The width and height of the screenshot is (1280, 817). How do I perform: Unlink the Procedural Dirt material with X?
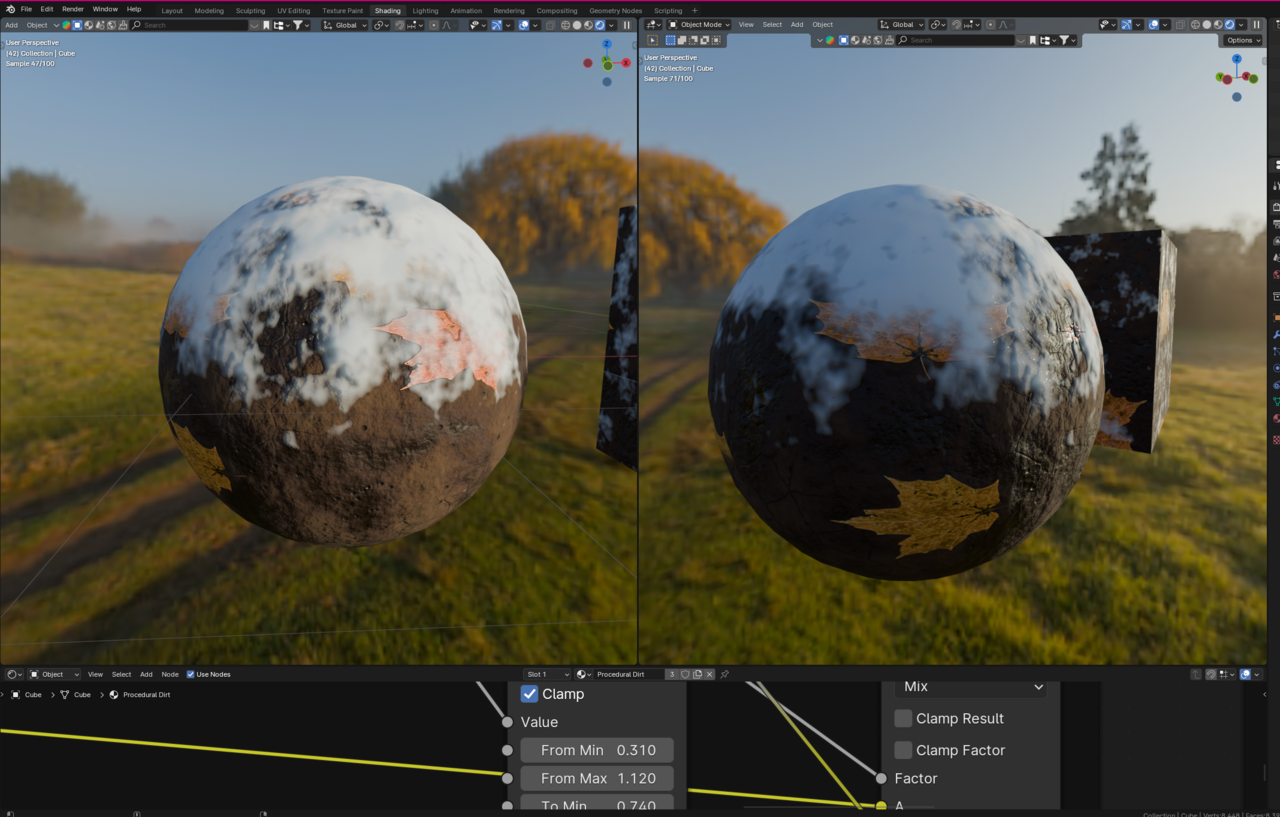[x=709, y=675]
